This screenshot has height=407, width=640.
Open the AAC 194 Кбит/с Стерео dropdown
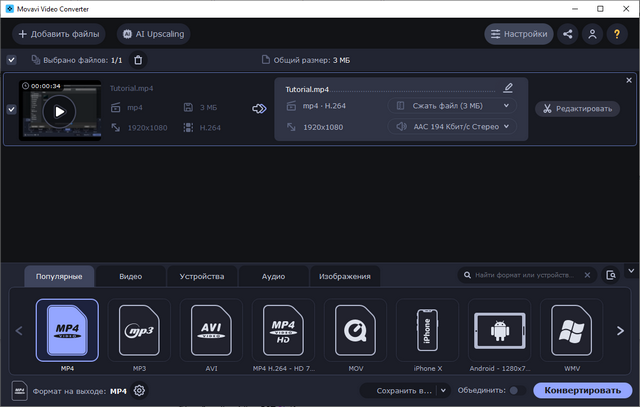click(452, 127)
